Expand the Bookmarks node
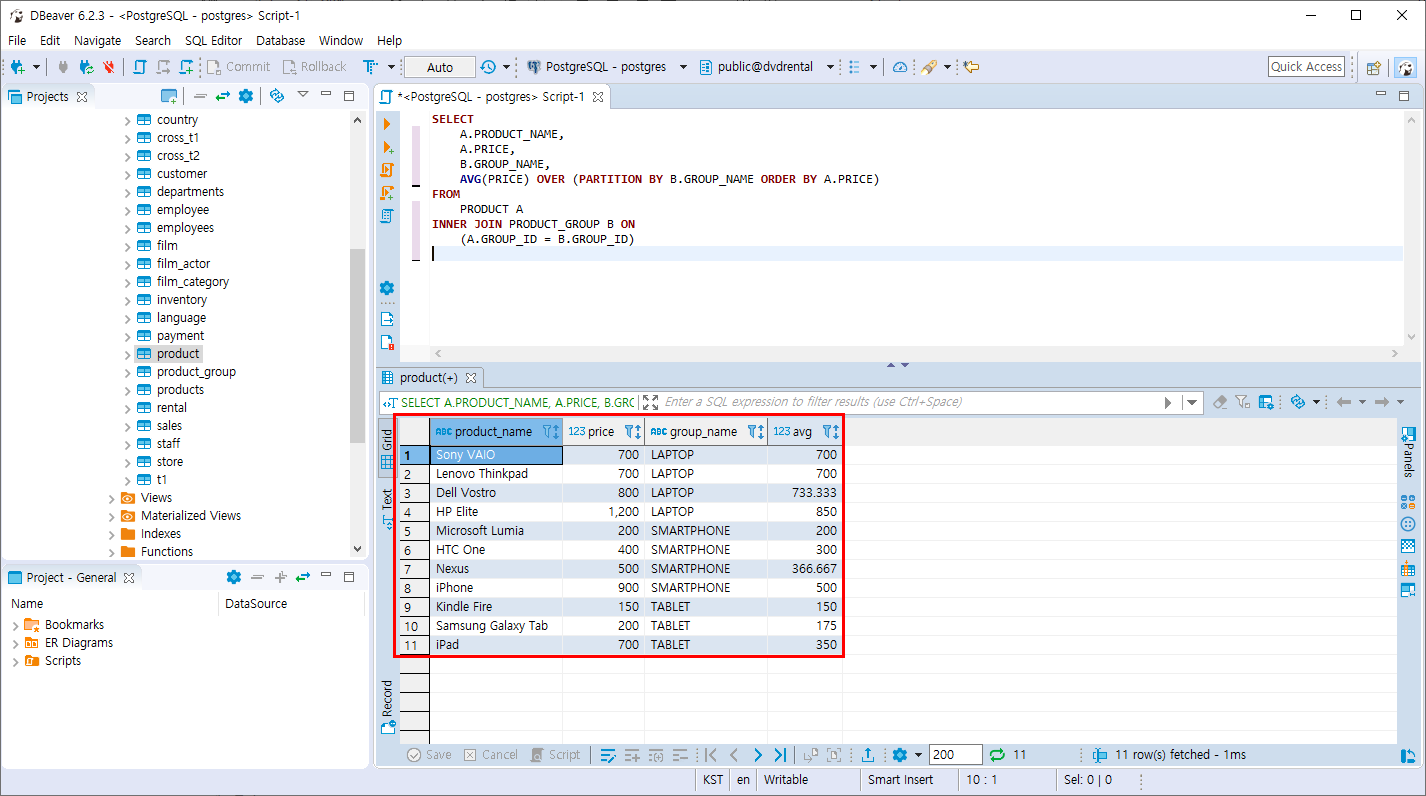 [15, 625]
